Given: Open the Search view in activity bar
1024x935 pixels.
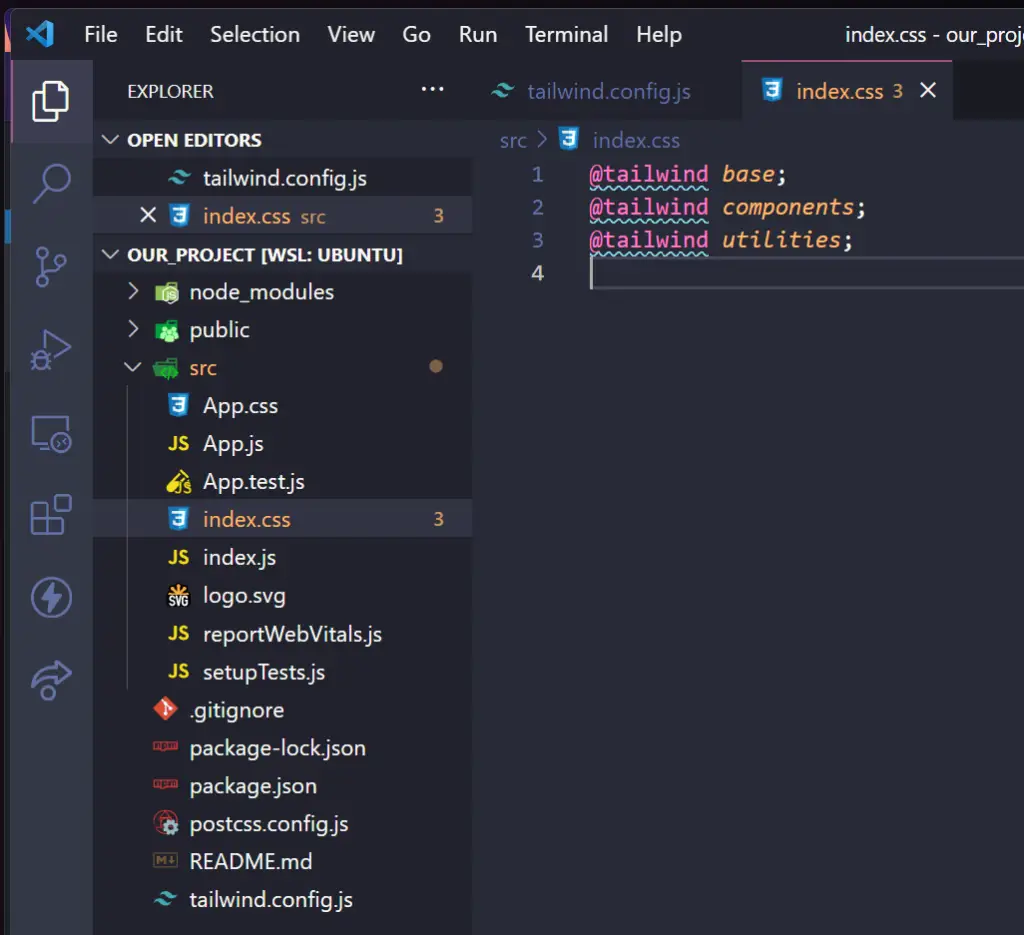Looking at the screenshot, I should click(51, 183).
